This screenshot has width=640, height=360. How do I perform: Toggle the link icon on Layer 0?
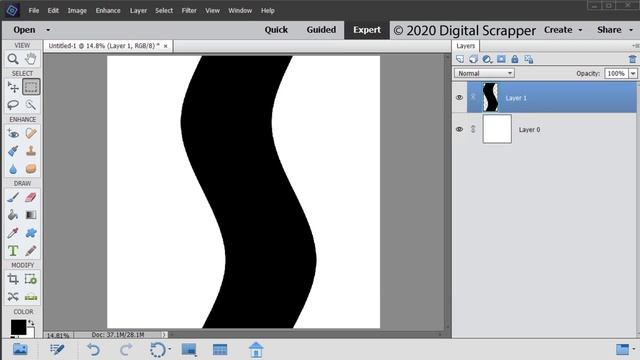[473, 129]
